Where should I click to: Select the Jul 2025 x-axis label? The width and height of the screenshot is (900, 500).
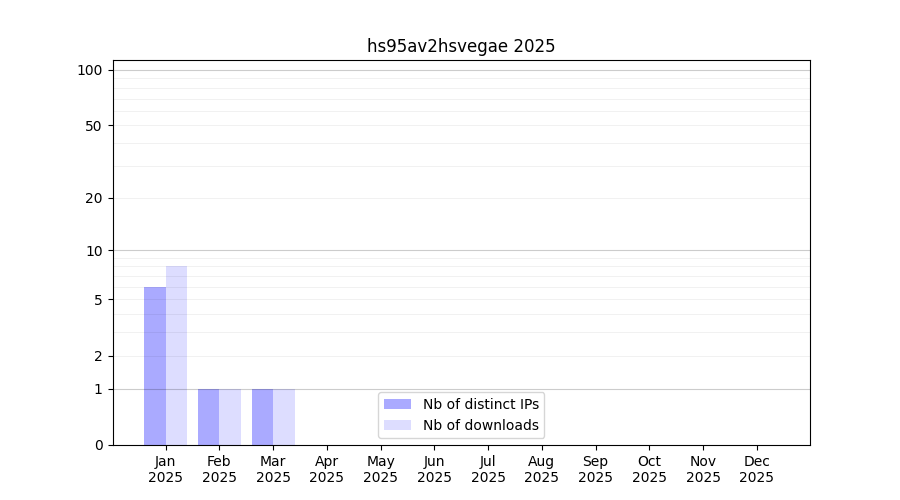click(488, 469)
